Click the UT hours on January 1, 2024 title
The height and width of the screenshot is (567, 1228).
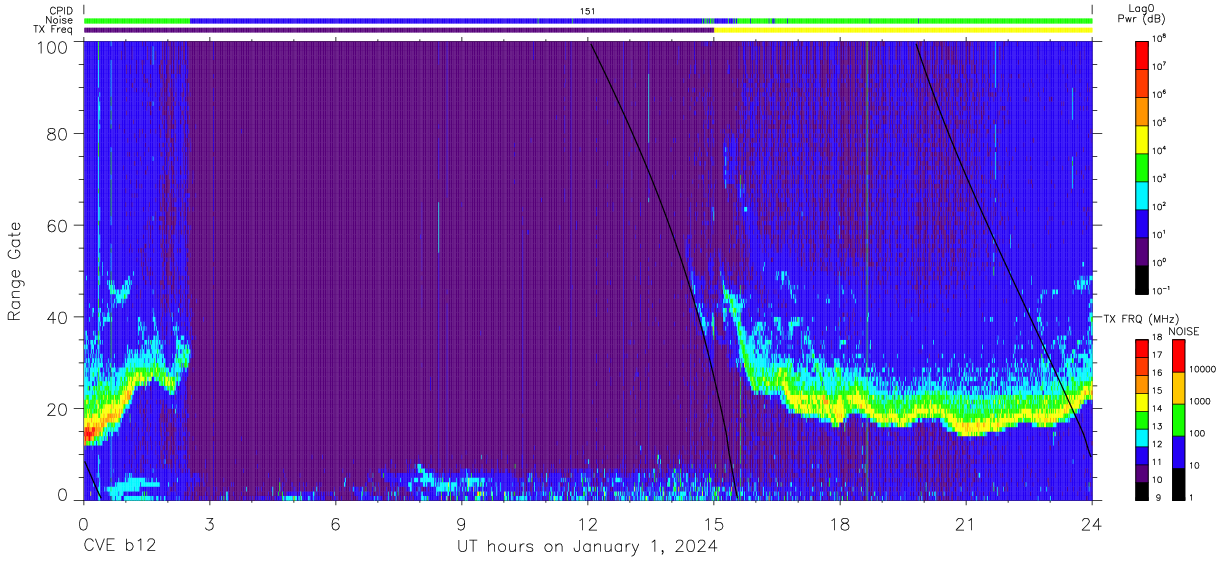tap(587, 547)
